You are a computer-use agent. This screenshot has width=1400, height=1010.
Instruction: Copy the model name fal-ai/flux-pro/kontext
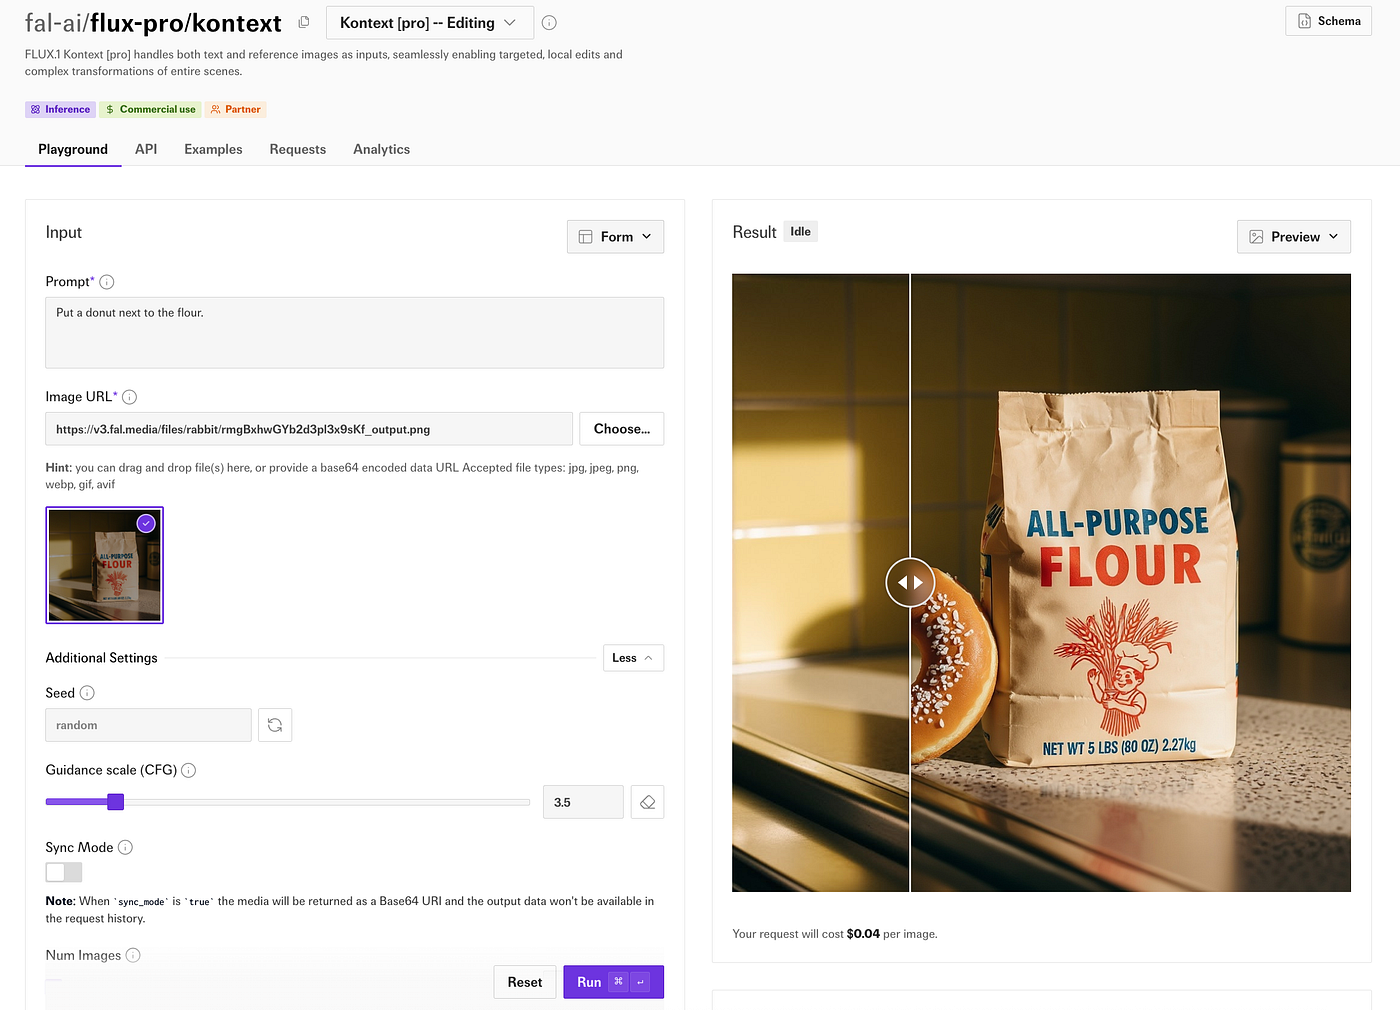coord(304,22)
